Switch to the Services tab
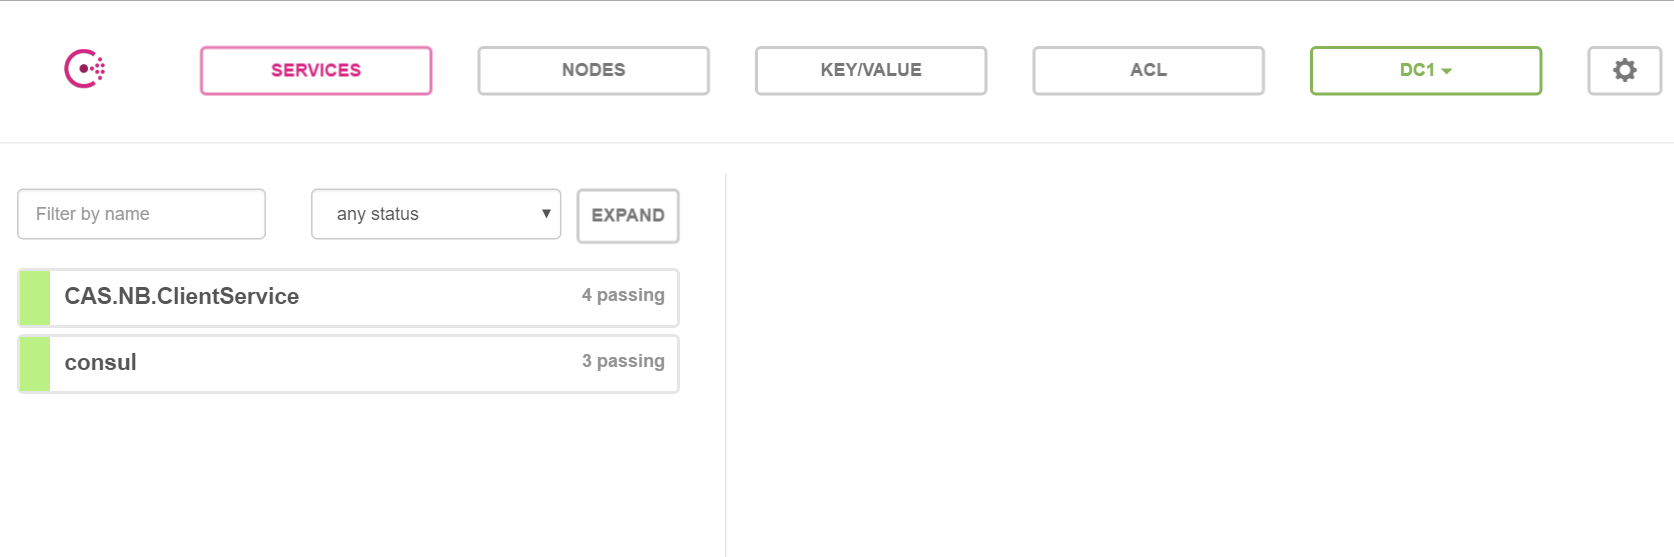The height and width of the screenshot is (557, 1674). pyautogui.click(x=316, y=70)
